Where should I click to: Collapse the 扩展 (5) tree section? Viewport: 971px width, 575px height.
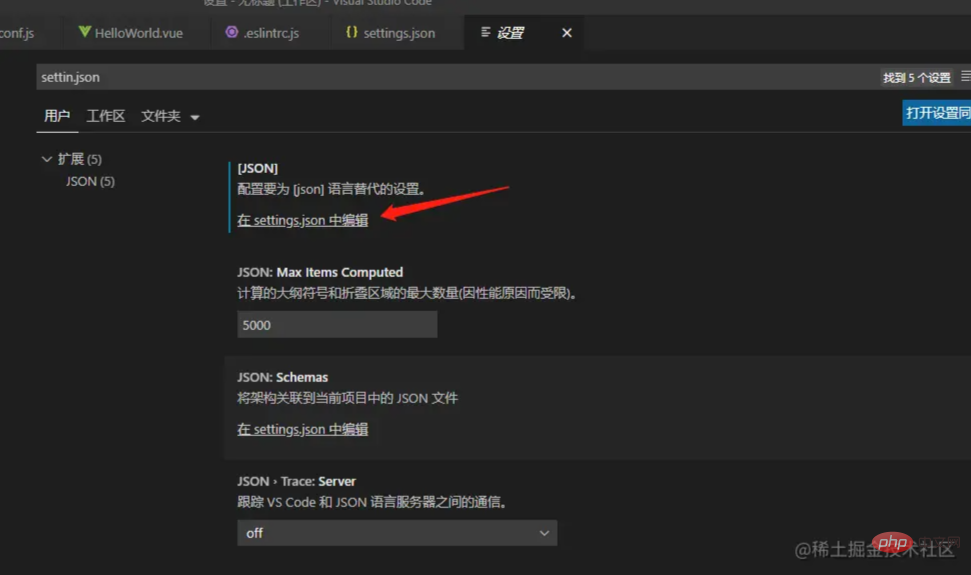tap(46, 159)
